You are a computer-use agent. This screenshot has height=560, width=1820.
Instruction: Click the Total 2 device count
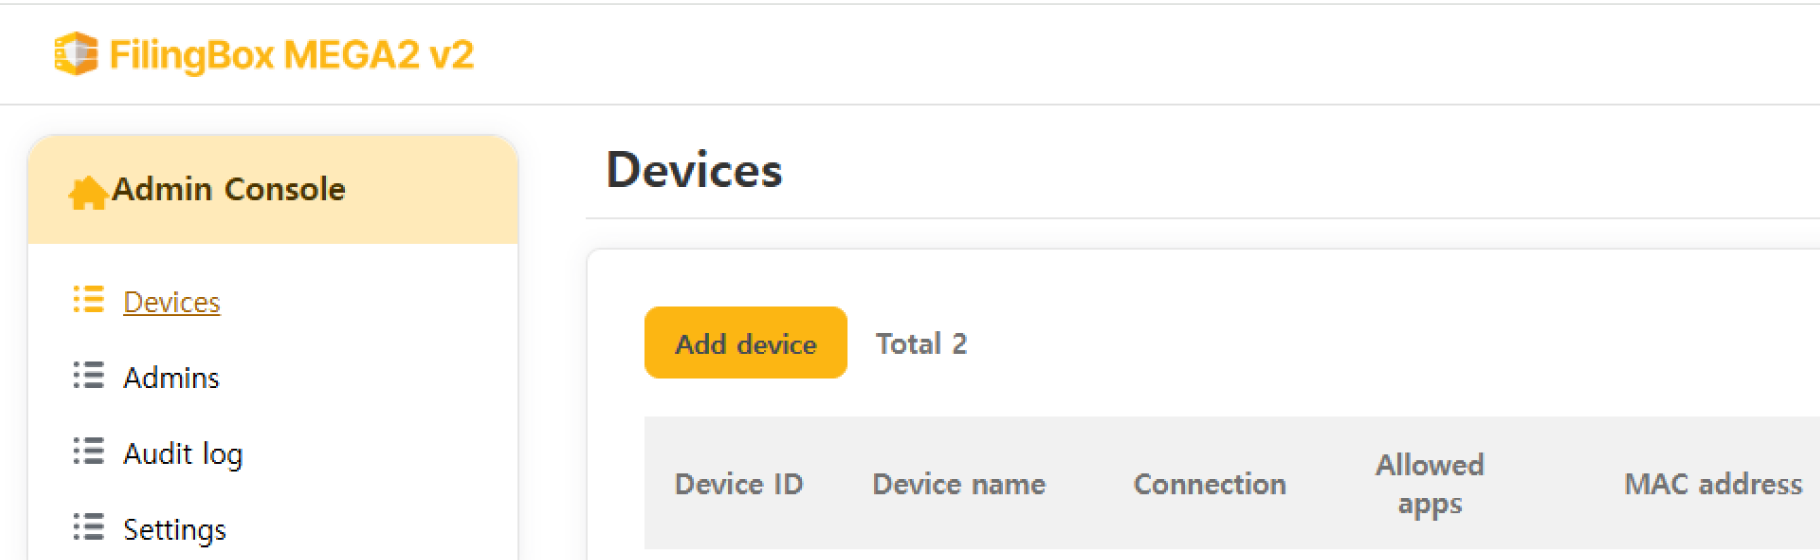point(921,344)
